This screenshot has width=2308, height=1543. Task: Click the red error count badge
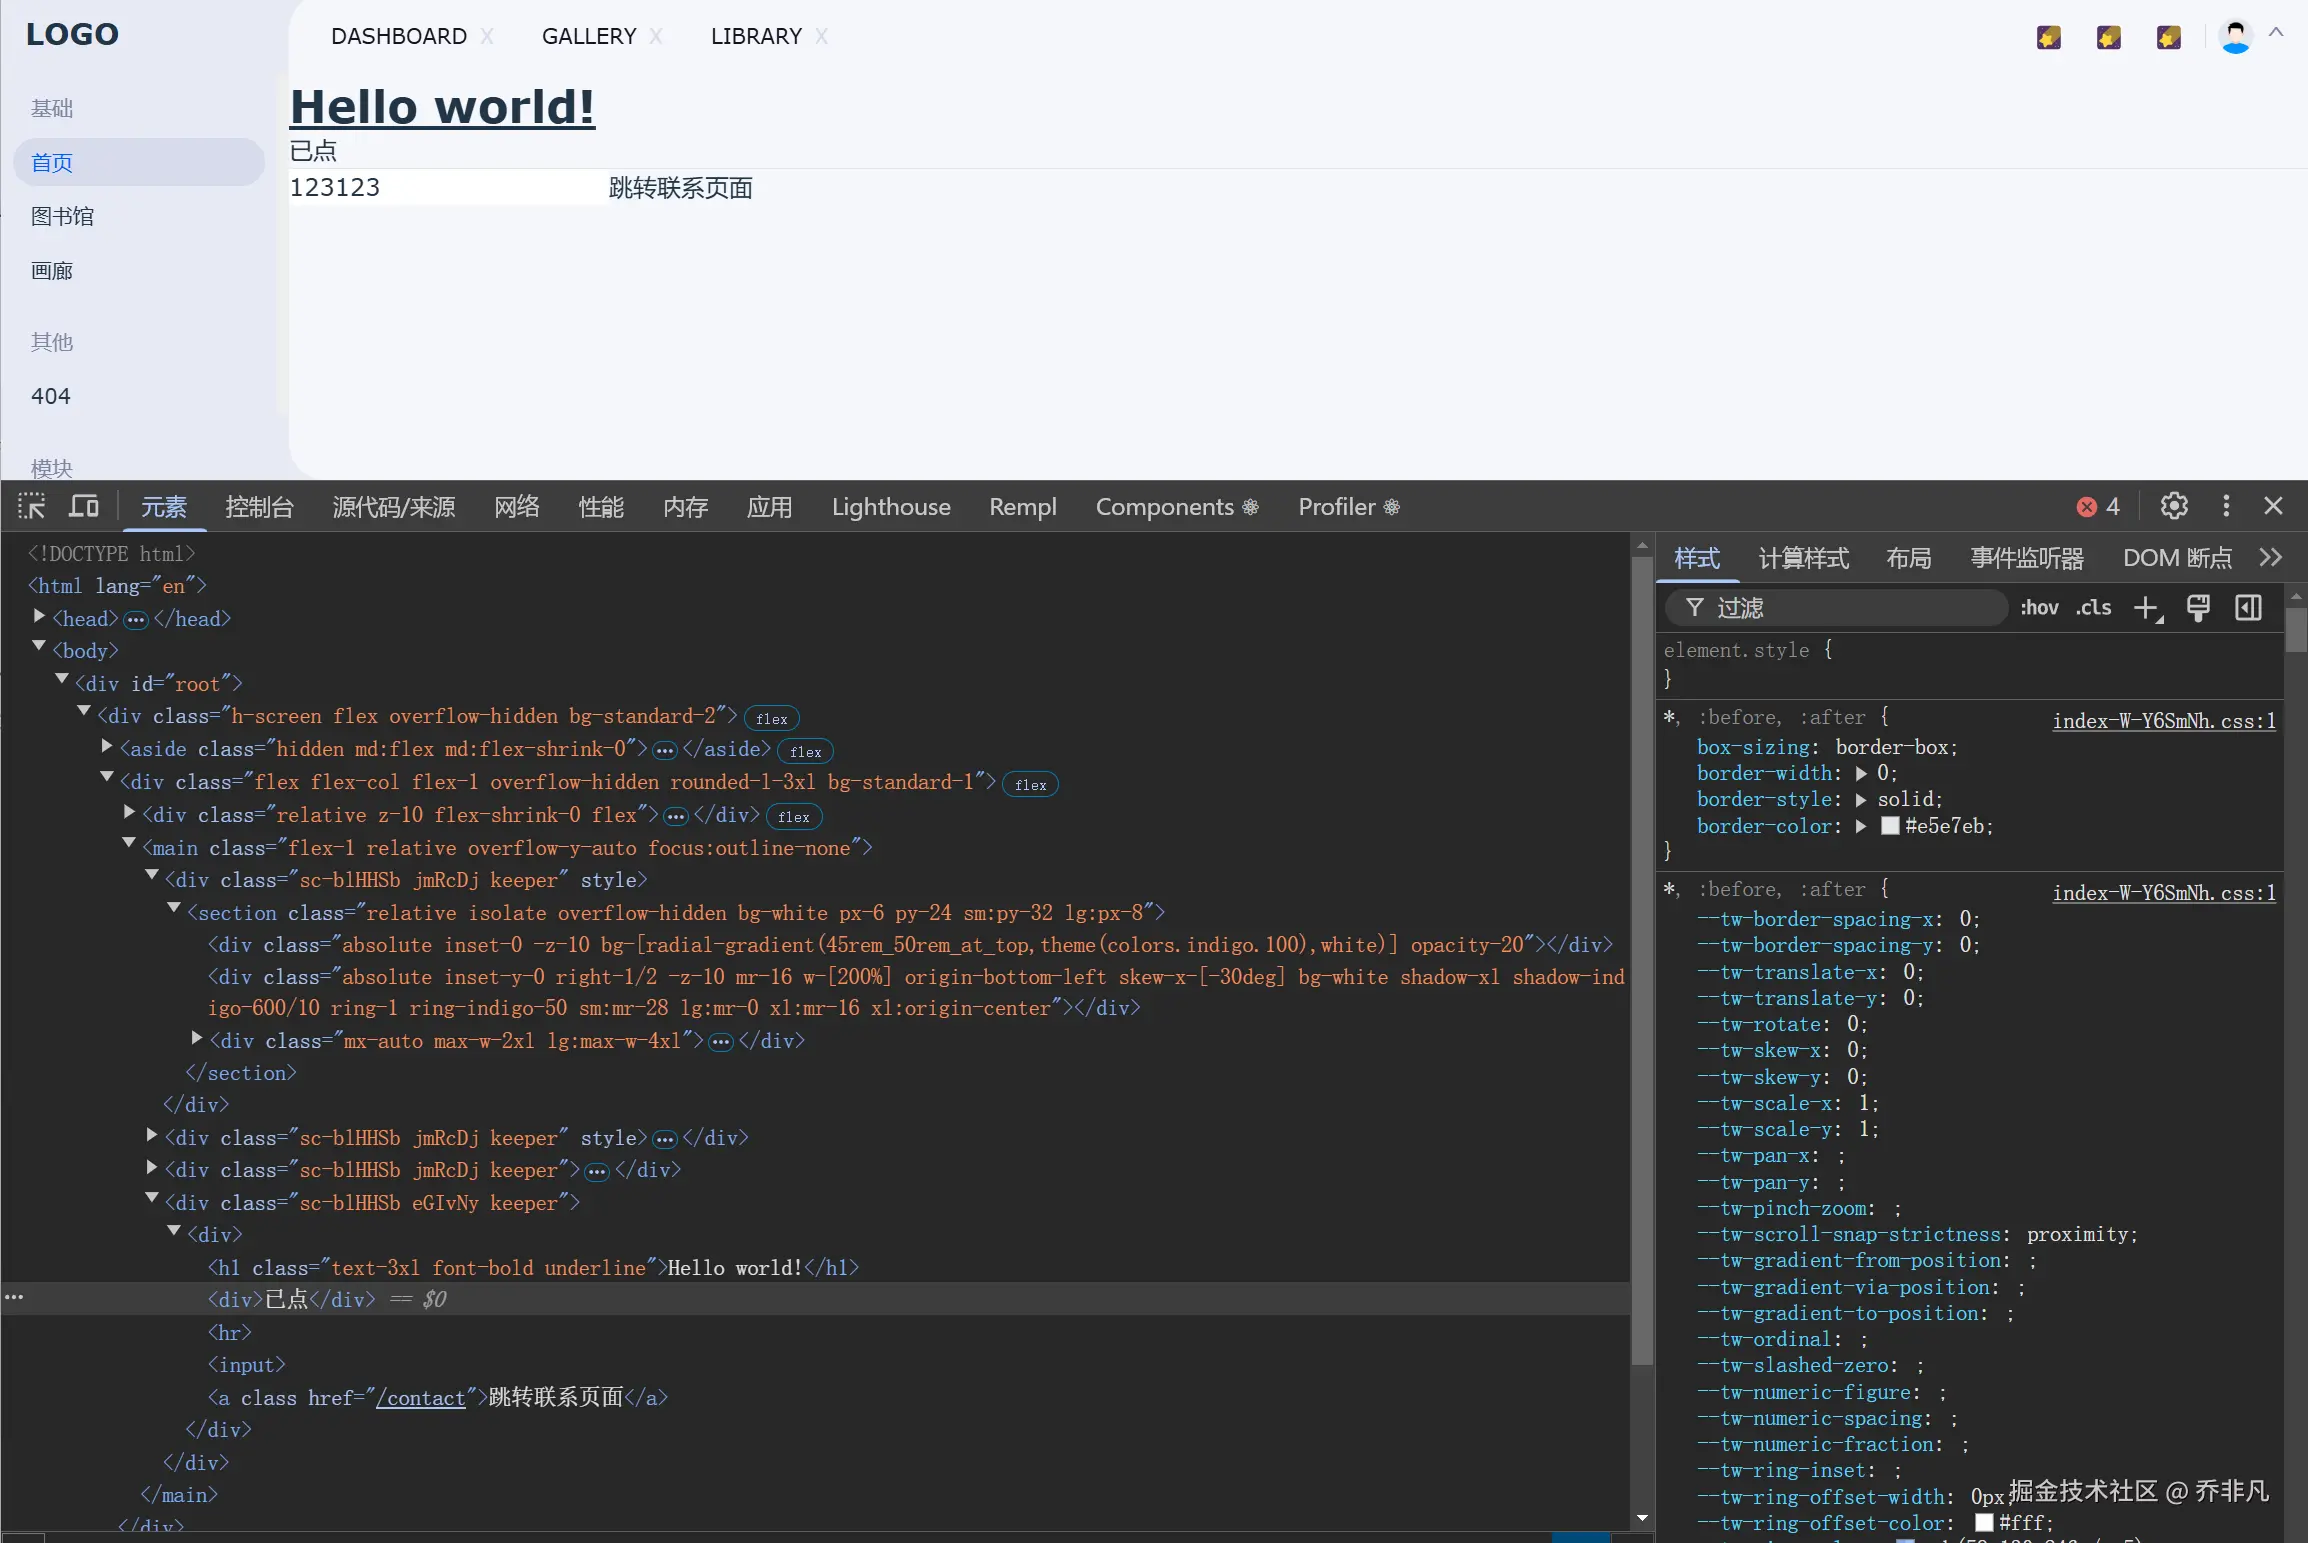point(2097,507)
